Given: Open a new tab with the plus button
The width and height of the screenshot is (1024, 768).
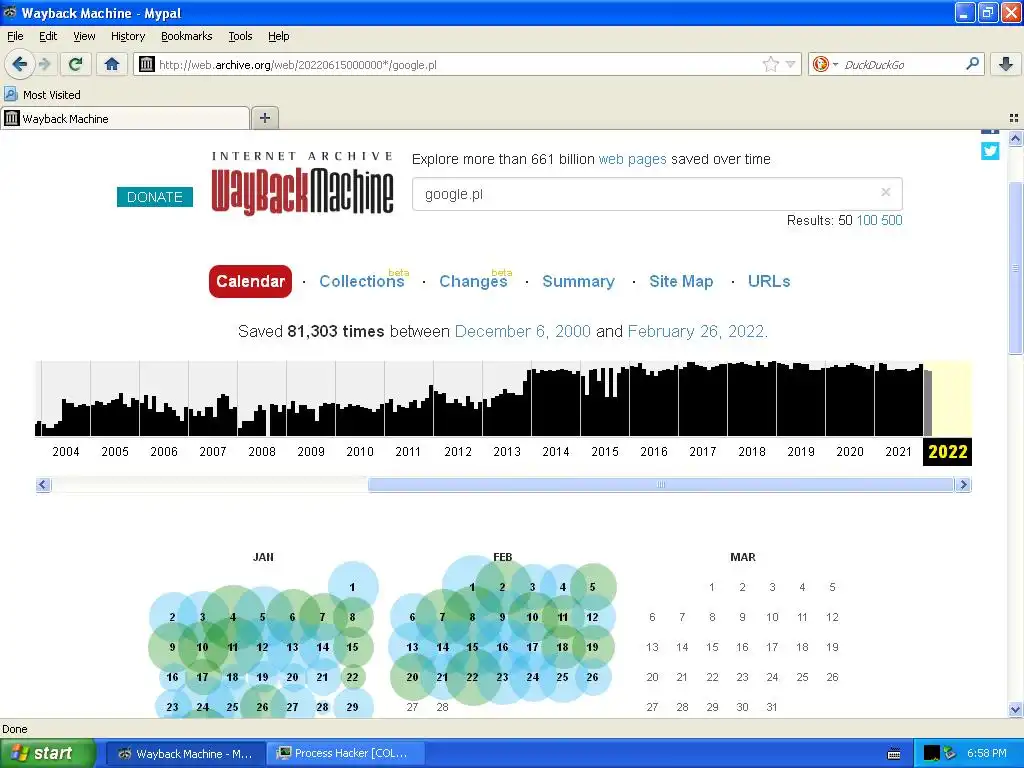Looking at the screenshot, I should pos(264,118).
